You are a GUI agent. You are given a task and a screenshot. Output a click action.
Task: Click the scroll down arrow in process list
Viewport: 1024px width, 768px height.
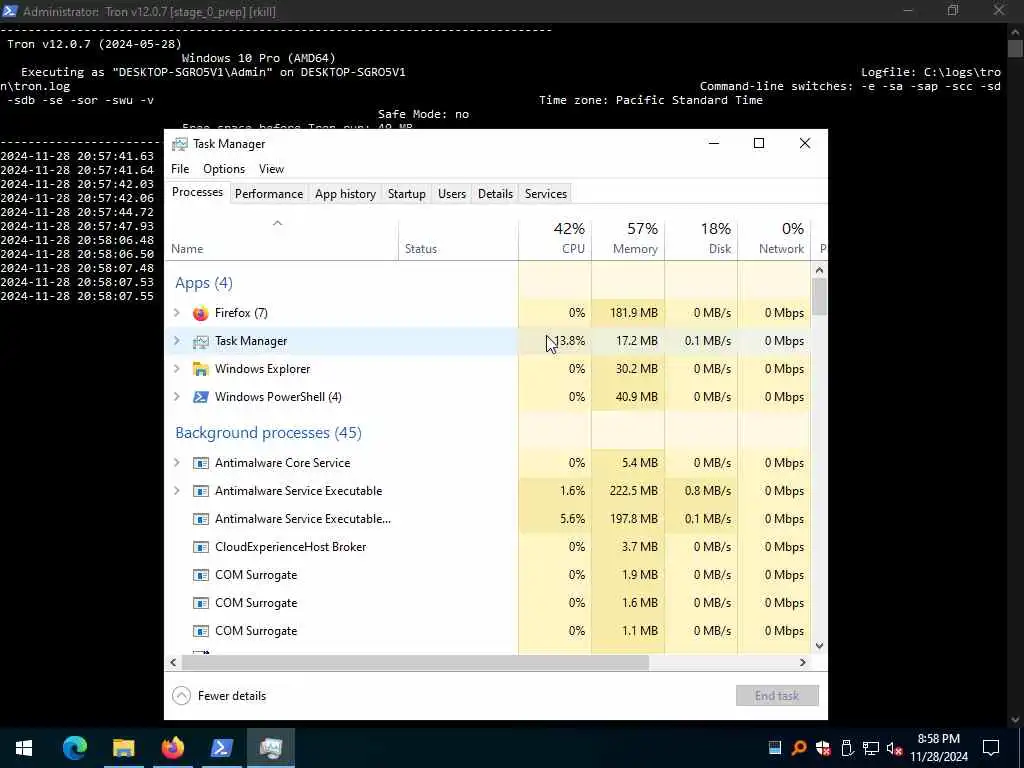pos(820,646)
